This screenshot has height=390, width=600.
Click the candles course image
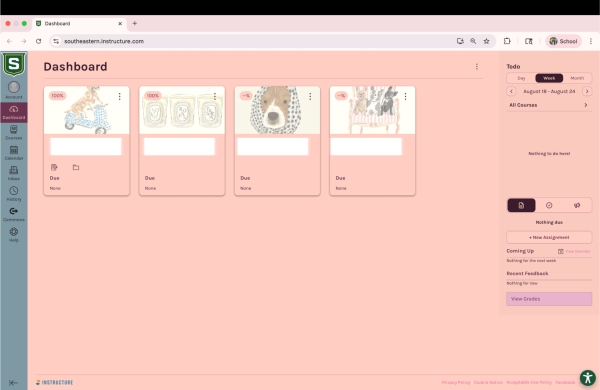point(182,110)
